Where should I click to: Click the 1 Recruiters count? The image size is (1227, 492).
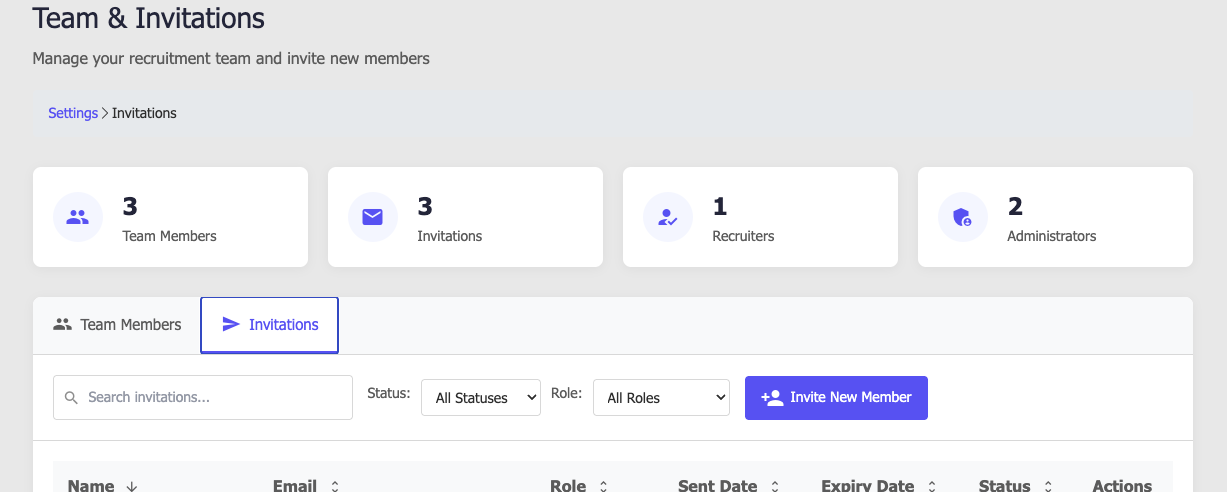pos(720,206)
